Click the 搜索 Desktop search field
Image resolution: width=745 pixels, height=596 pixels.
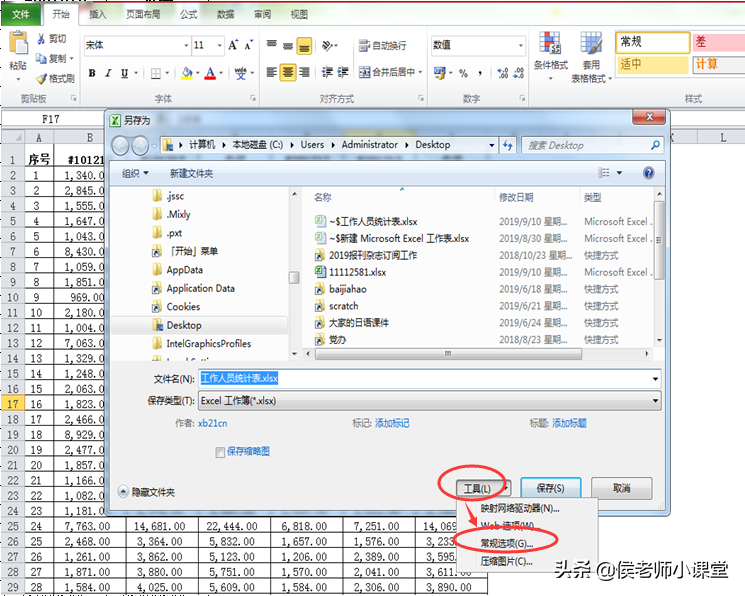click(592, 145)
